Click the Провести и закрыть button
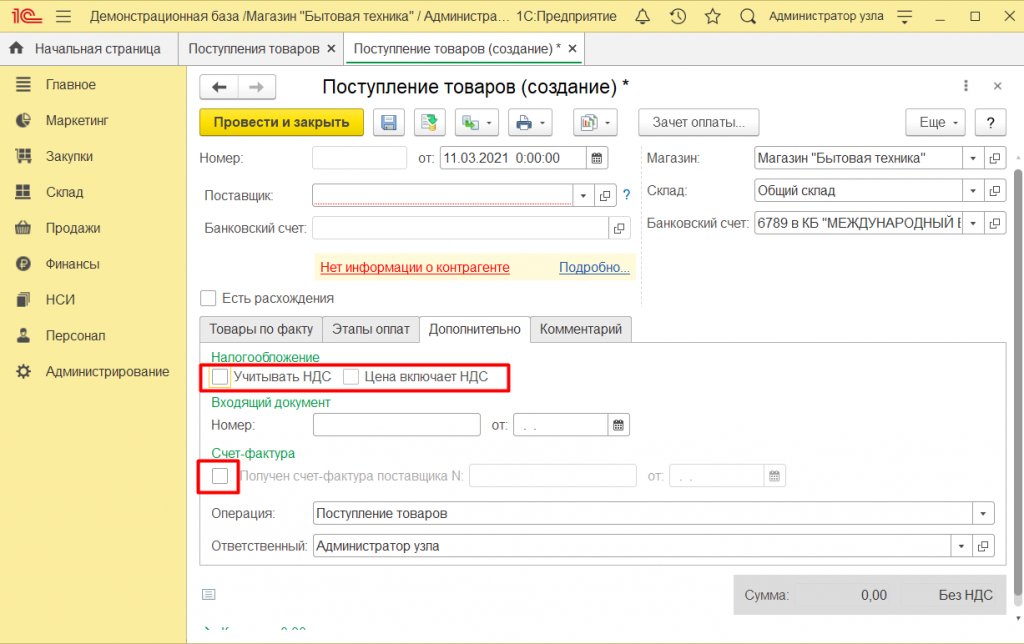Viewport: 1024px width, 644px height. point(281,122)
